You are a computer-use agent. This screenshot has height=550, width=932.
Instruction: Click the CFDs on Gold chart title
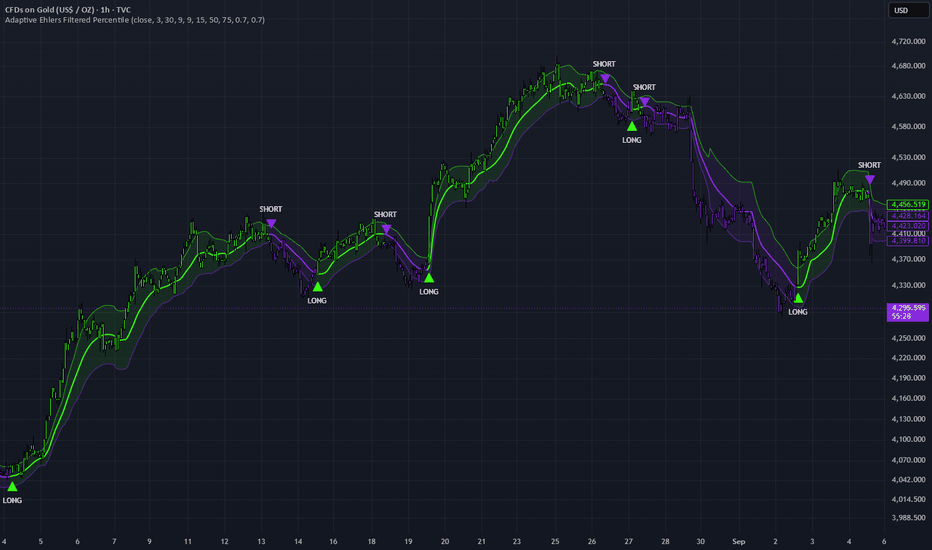coord(68,10)
